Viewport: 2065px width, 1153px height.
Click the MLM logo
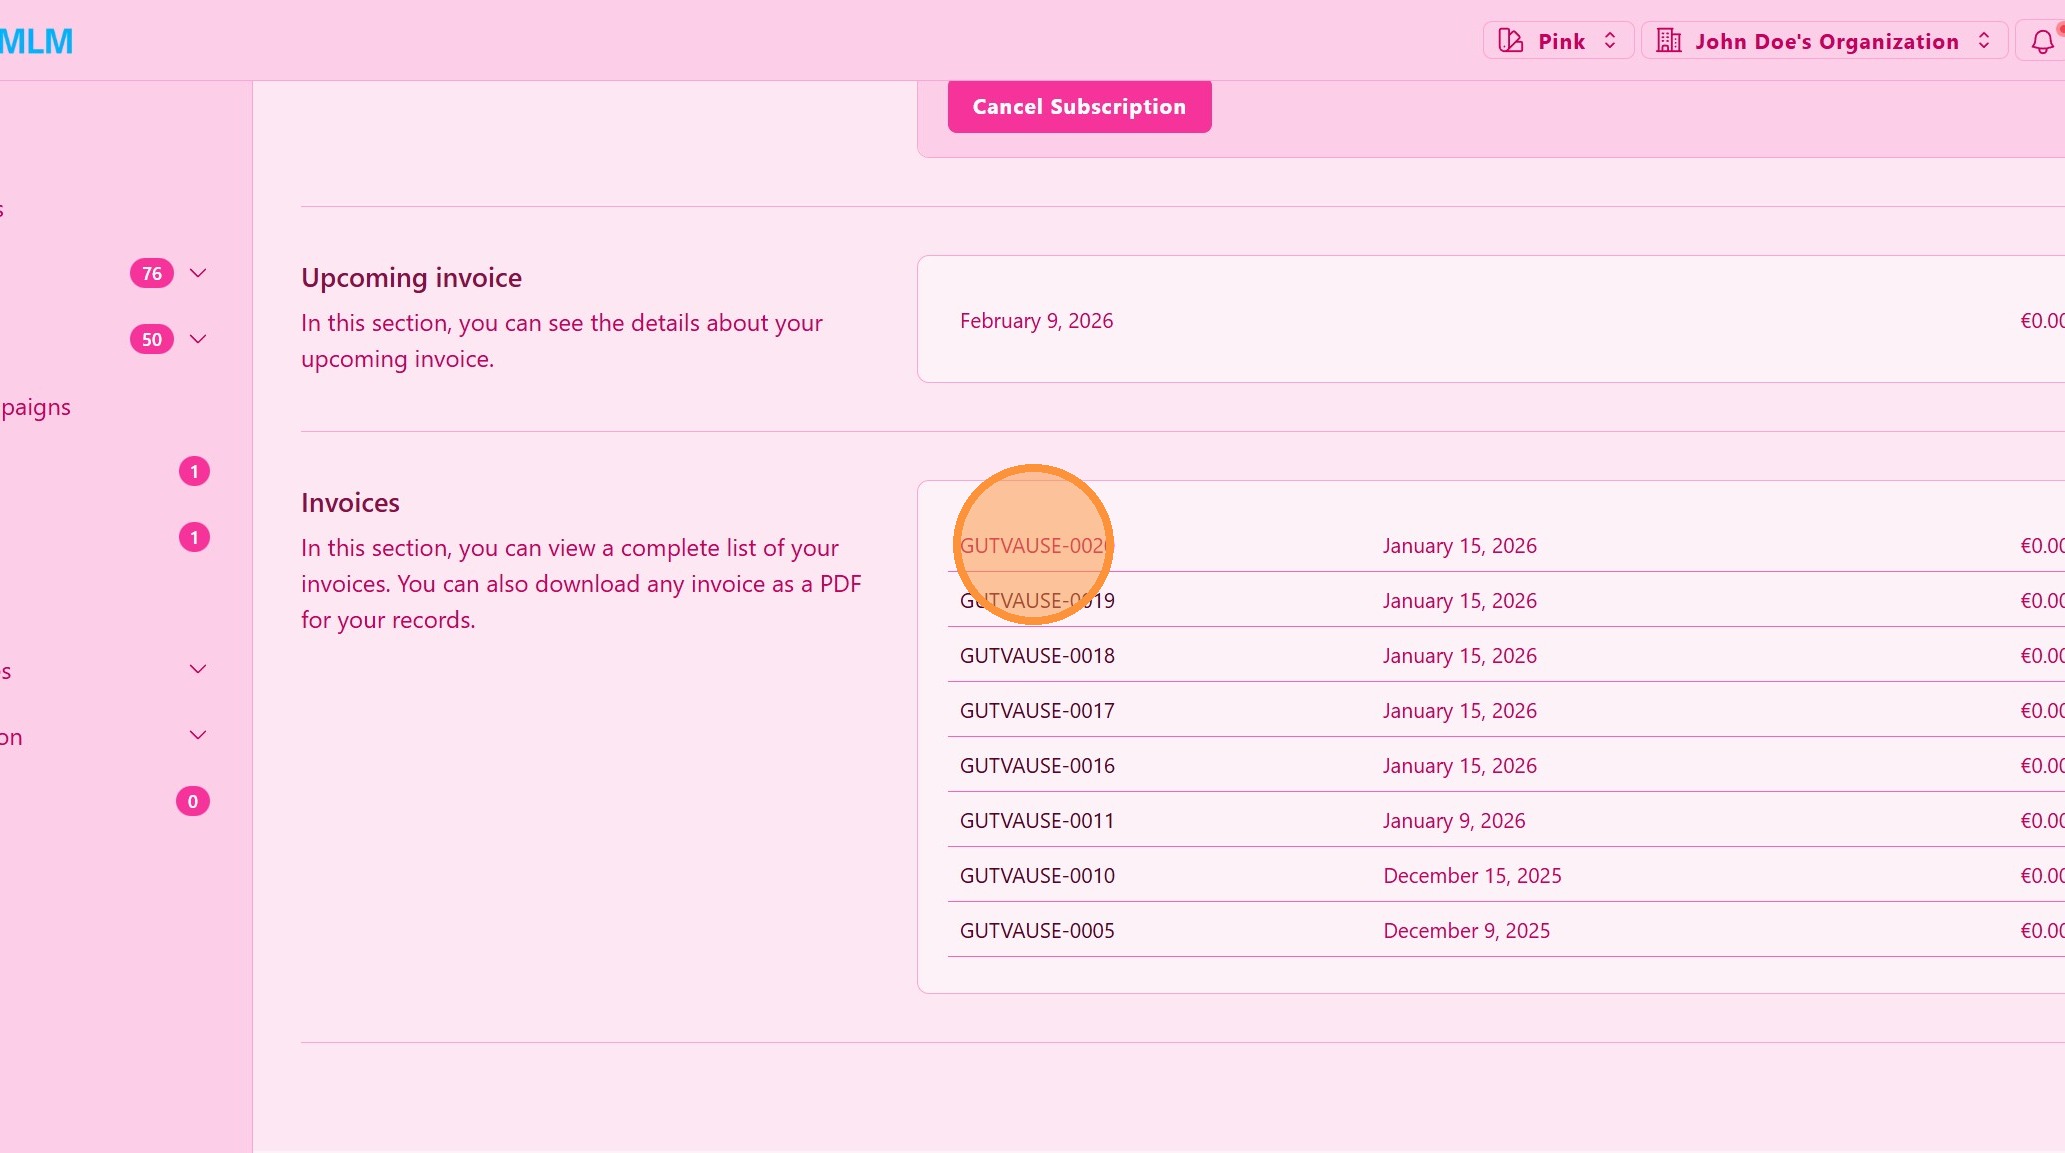click(36, 41)
